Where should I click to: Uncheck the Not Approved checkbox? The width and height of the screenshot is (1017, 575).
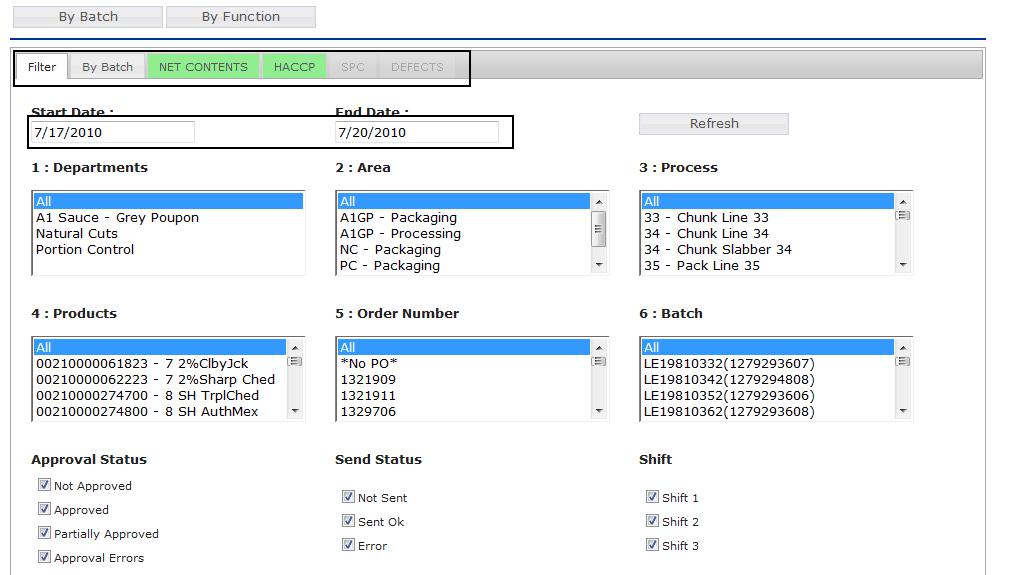44,485
